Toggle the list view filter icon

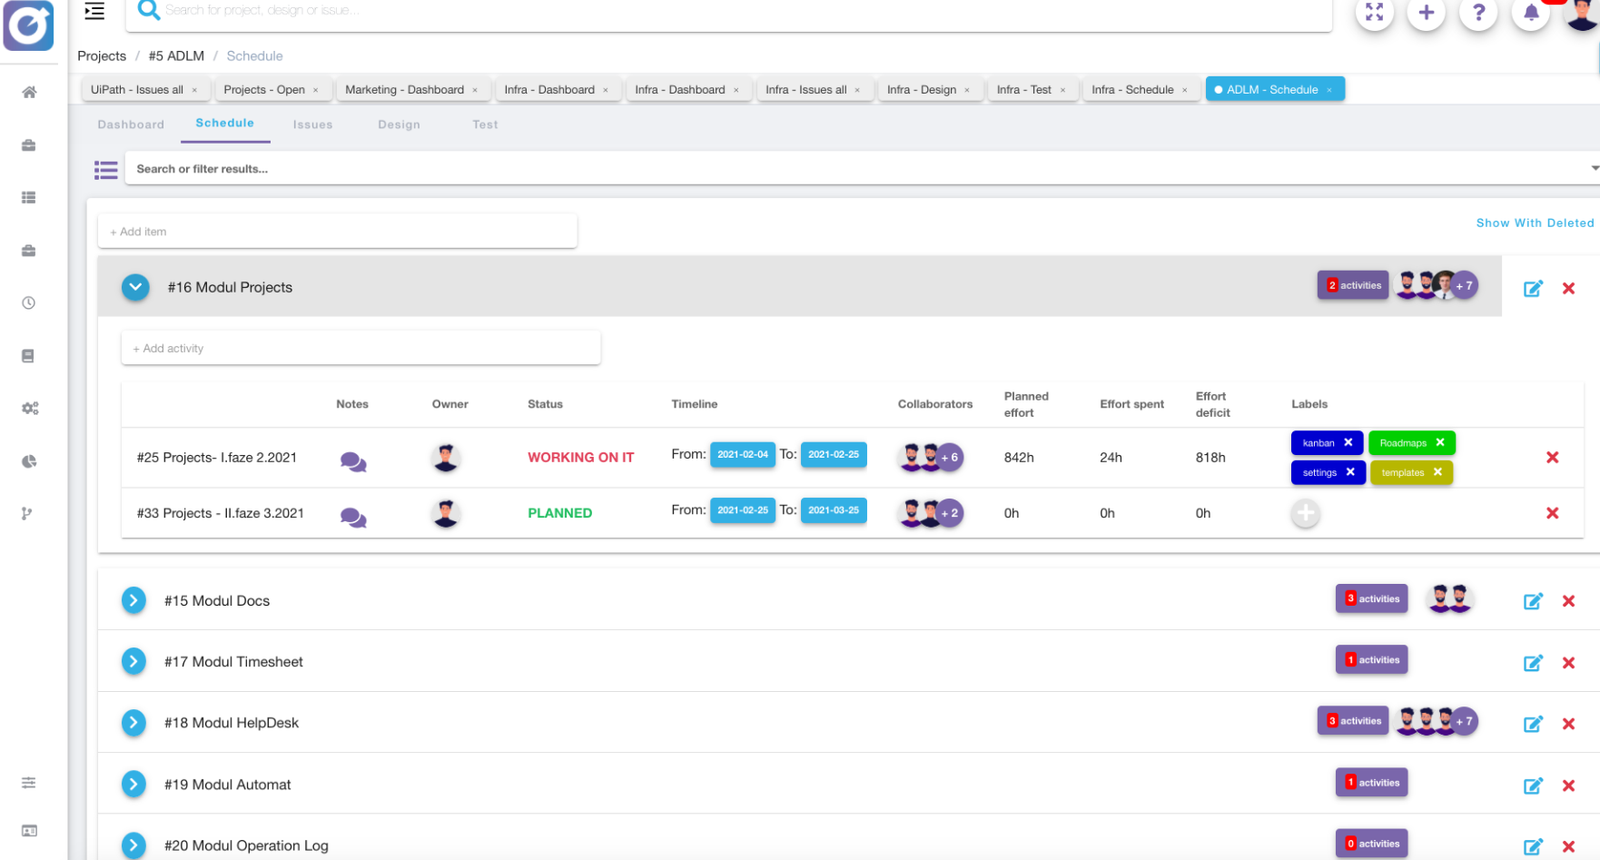click(106, 170)
